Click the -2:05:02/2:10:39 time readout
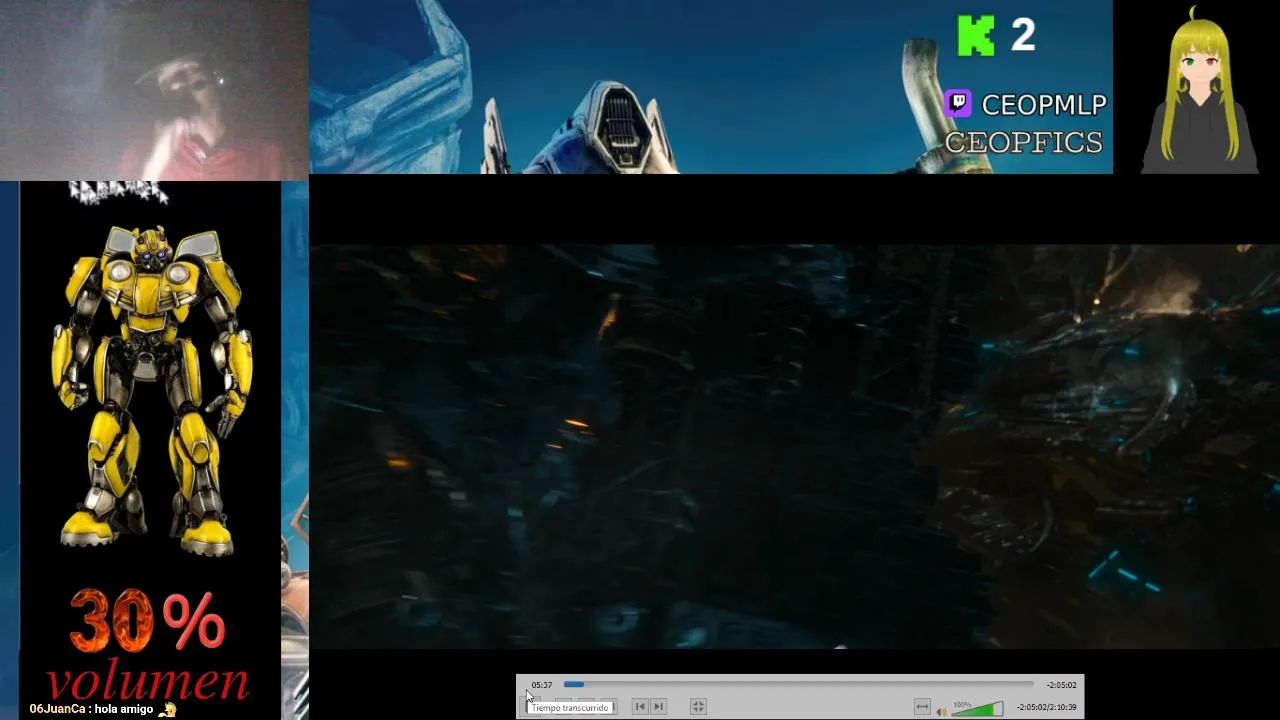1280x720 pixels. (x=1046, y=707)
